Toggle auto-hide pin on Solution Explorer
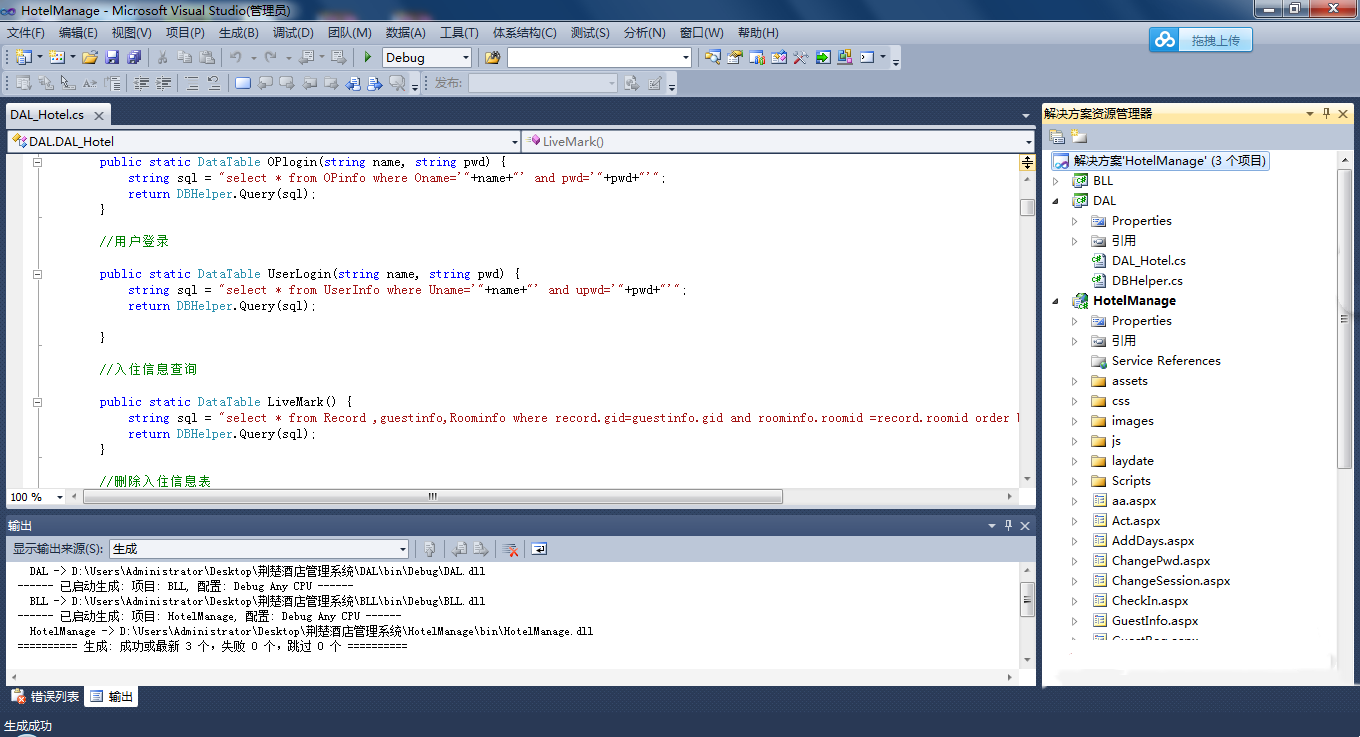The height and width of the screenshot is (737, 1360). [1327, 114]
